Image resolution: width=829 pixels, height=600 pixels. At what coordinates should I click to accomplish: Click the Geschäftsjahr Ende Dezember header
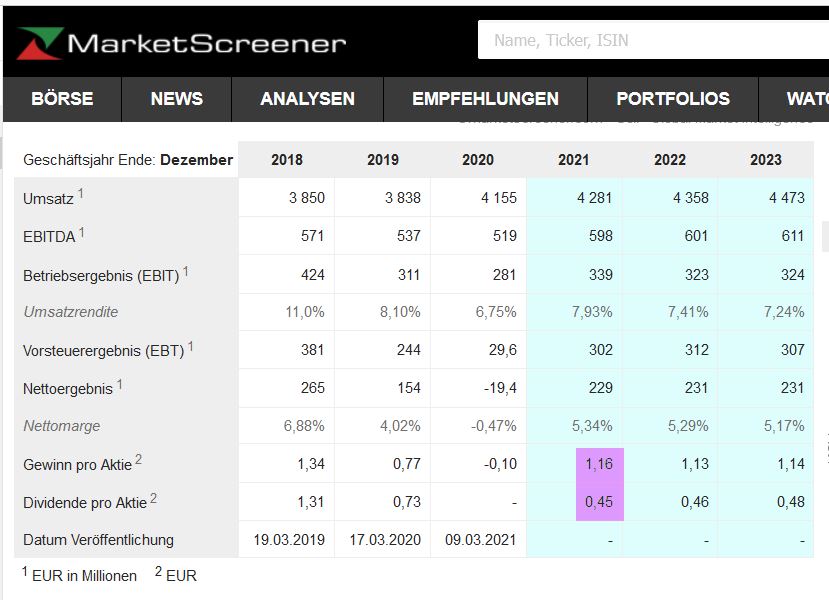pyautogui.click(x=128, y=160)
